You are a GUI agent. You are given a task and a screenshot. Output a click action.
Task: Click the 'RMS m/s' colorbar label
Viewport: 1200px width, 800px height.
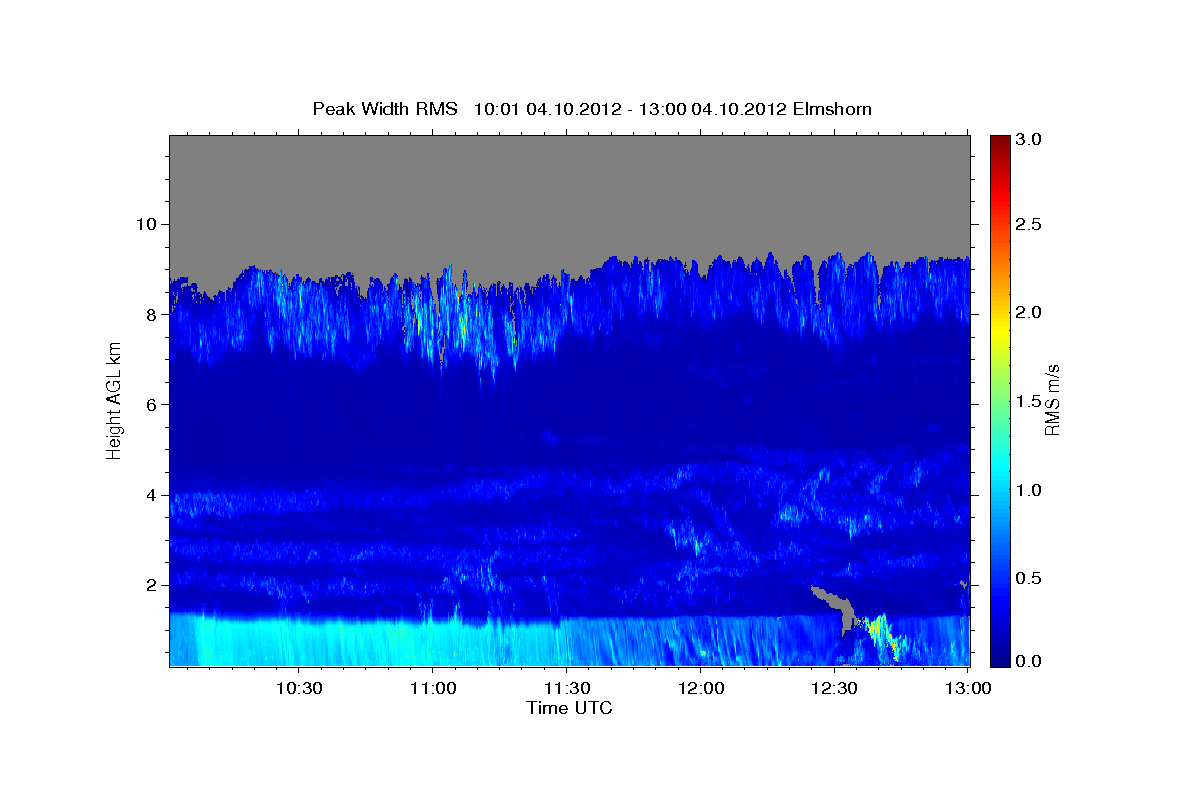[1052, 401]
